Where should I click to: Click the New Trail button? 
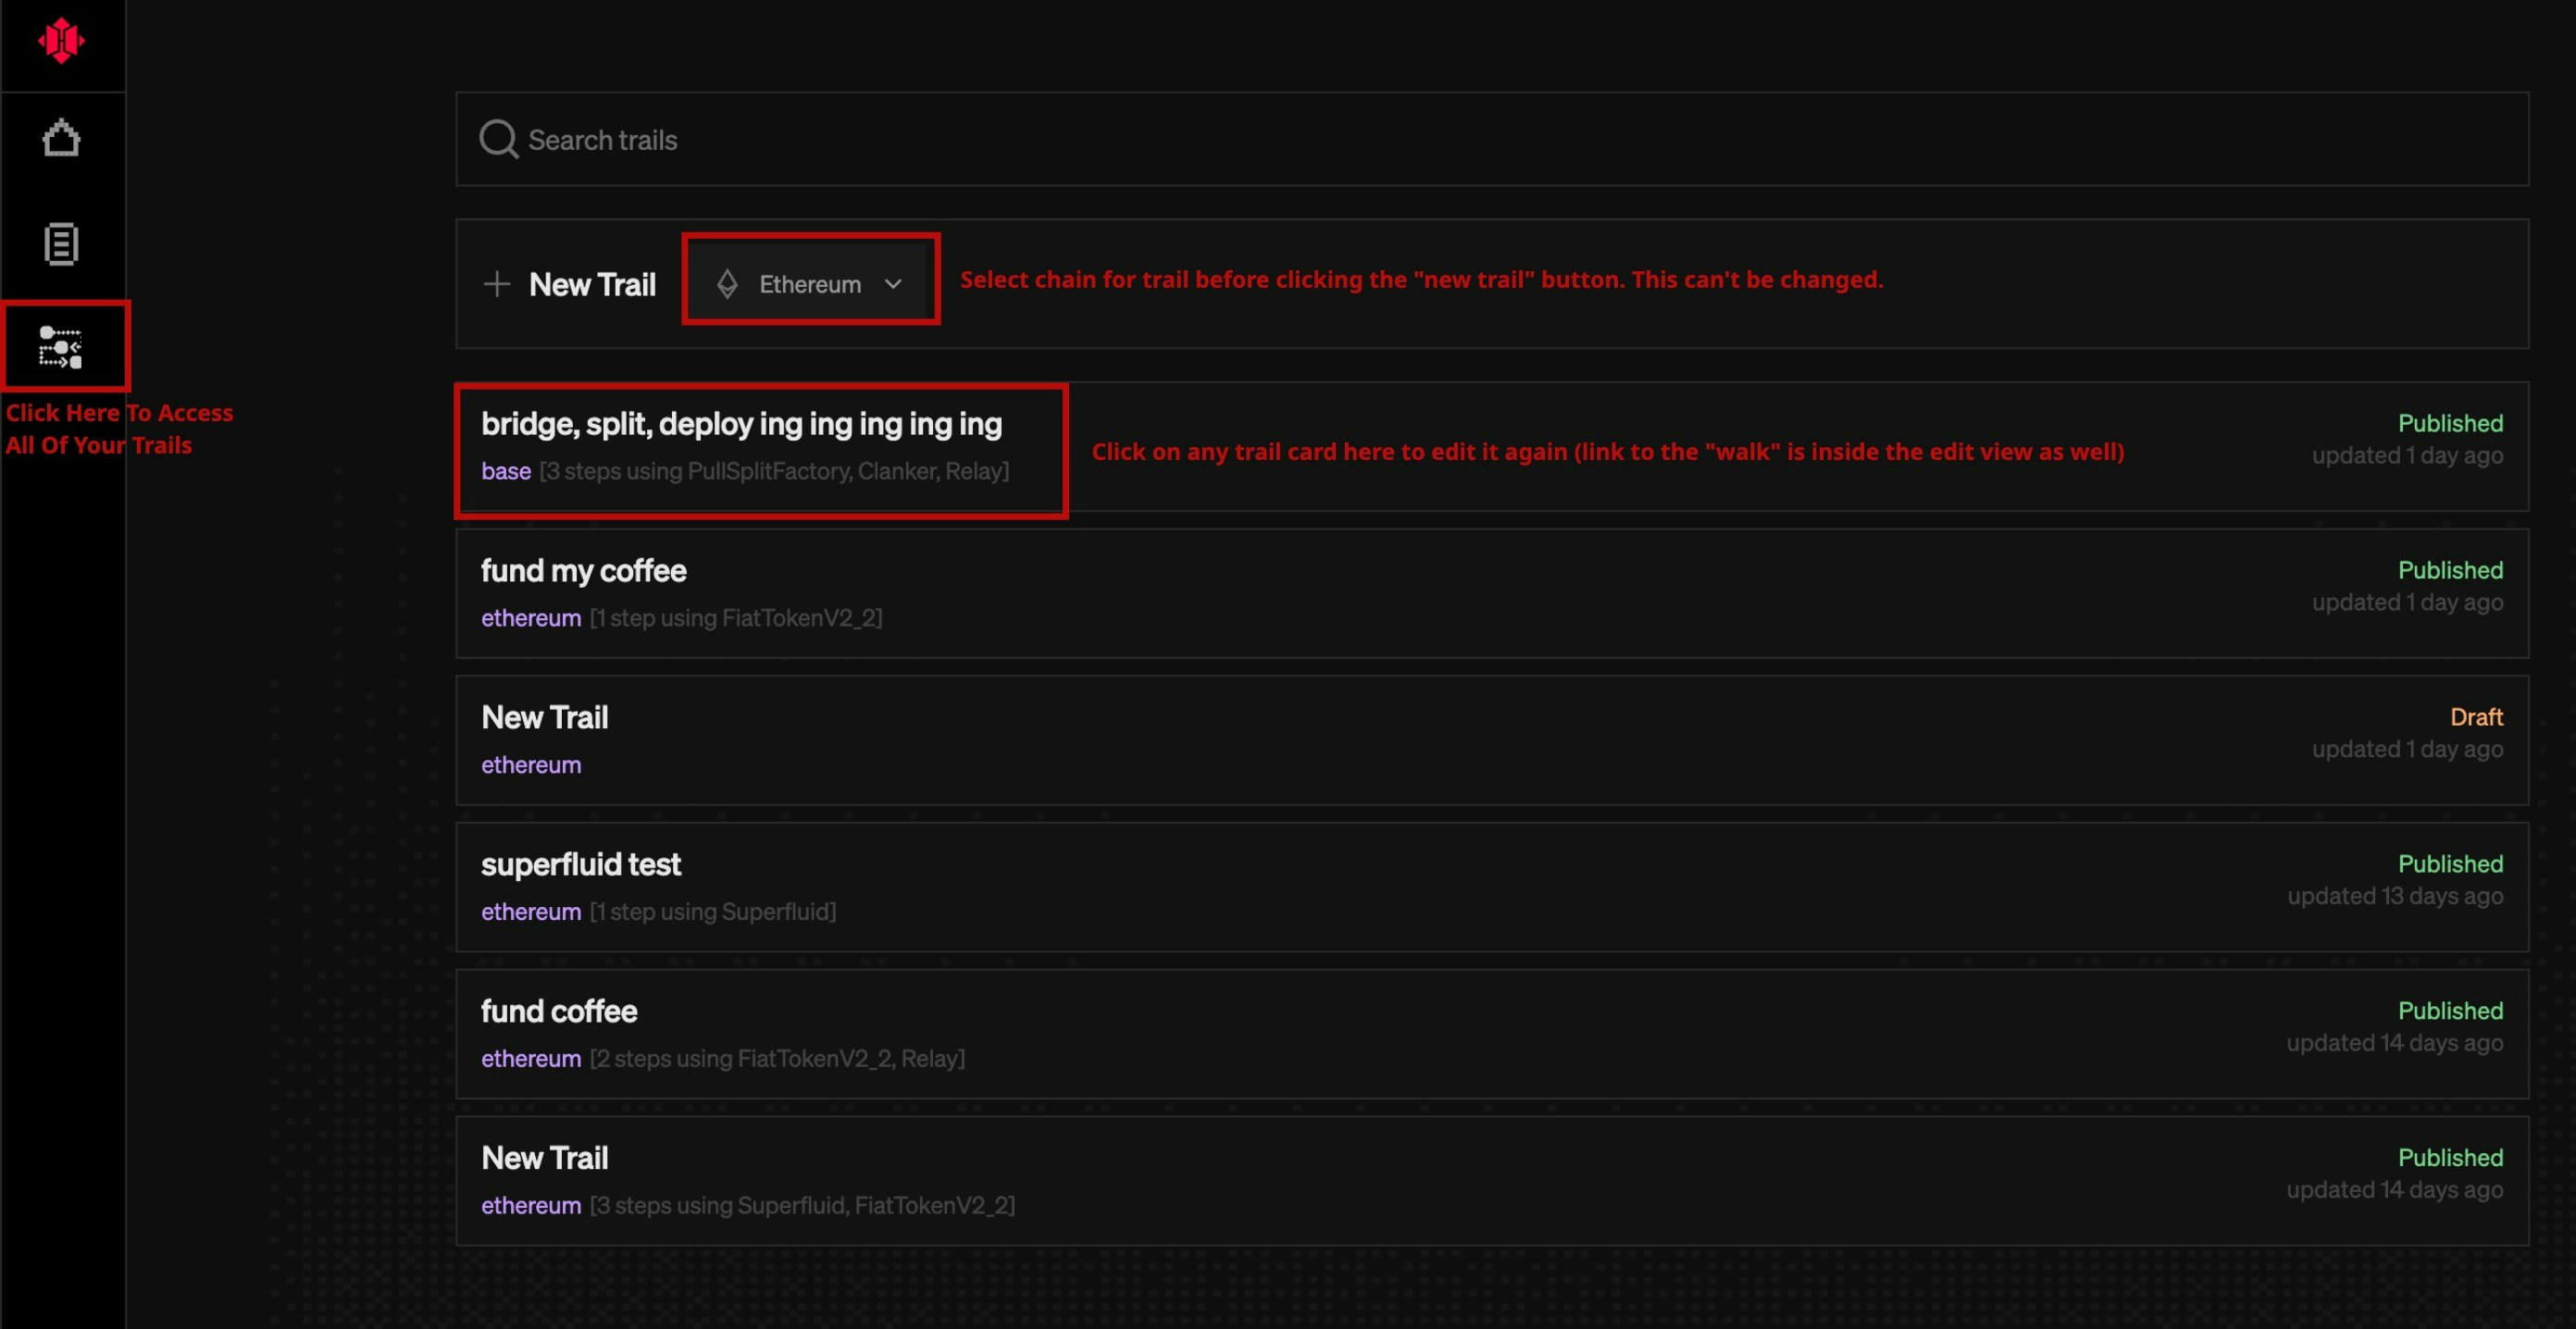click(592, 284)
